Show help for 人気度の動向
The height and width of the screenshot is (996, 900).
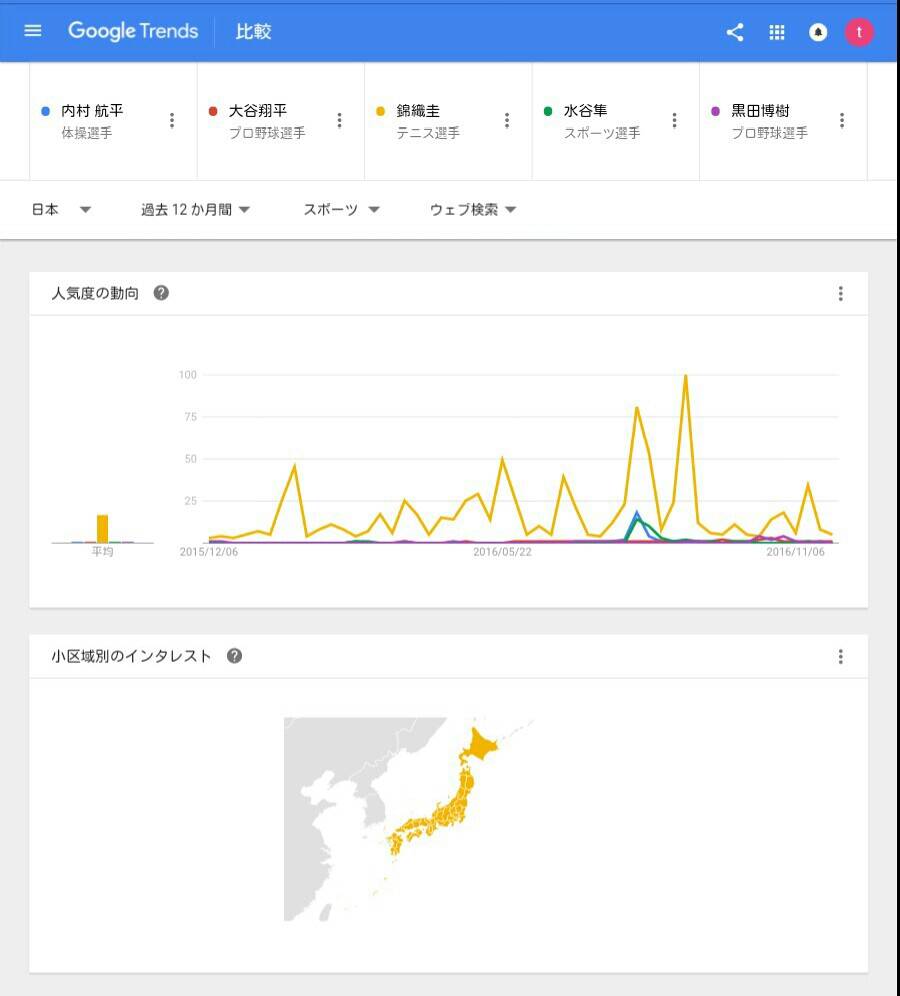click(161, 293)
